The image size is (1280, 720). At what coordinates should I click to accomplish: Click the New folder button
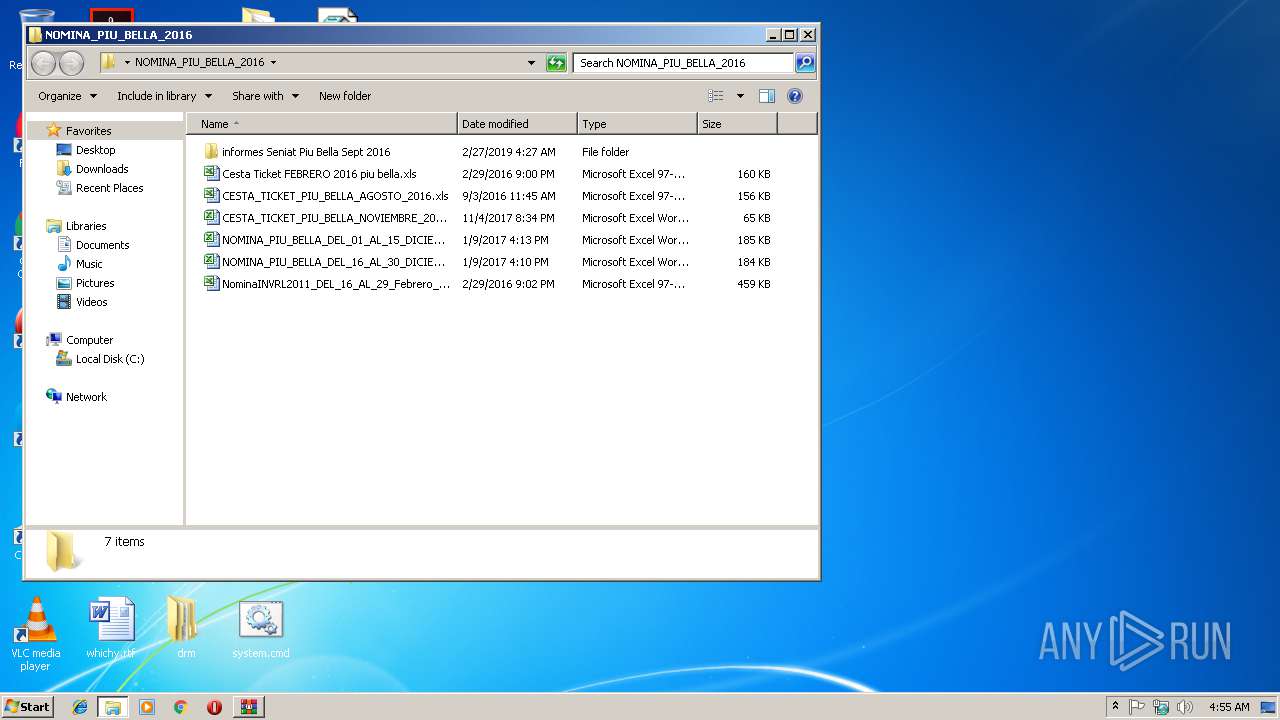coord(345,96)
